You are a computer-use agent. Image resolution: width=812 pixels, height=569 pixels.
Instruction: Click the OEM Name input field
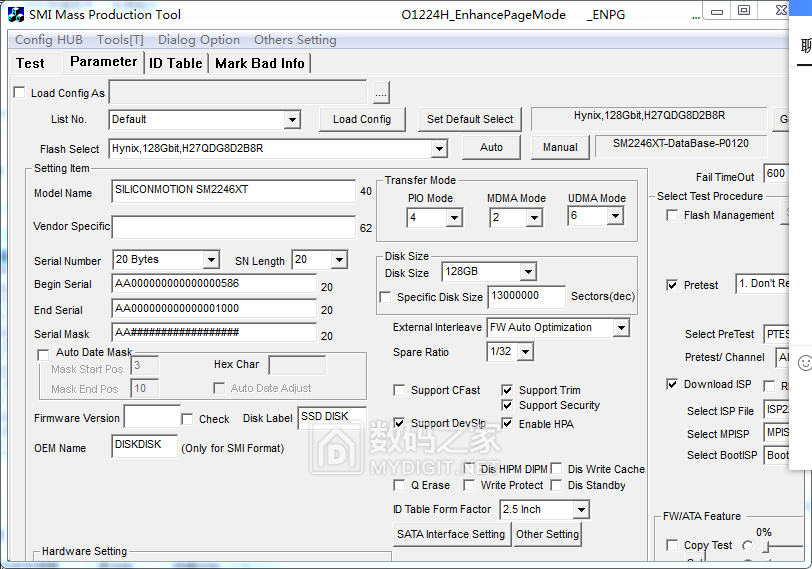point(144,446)
